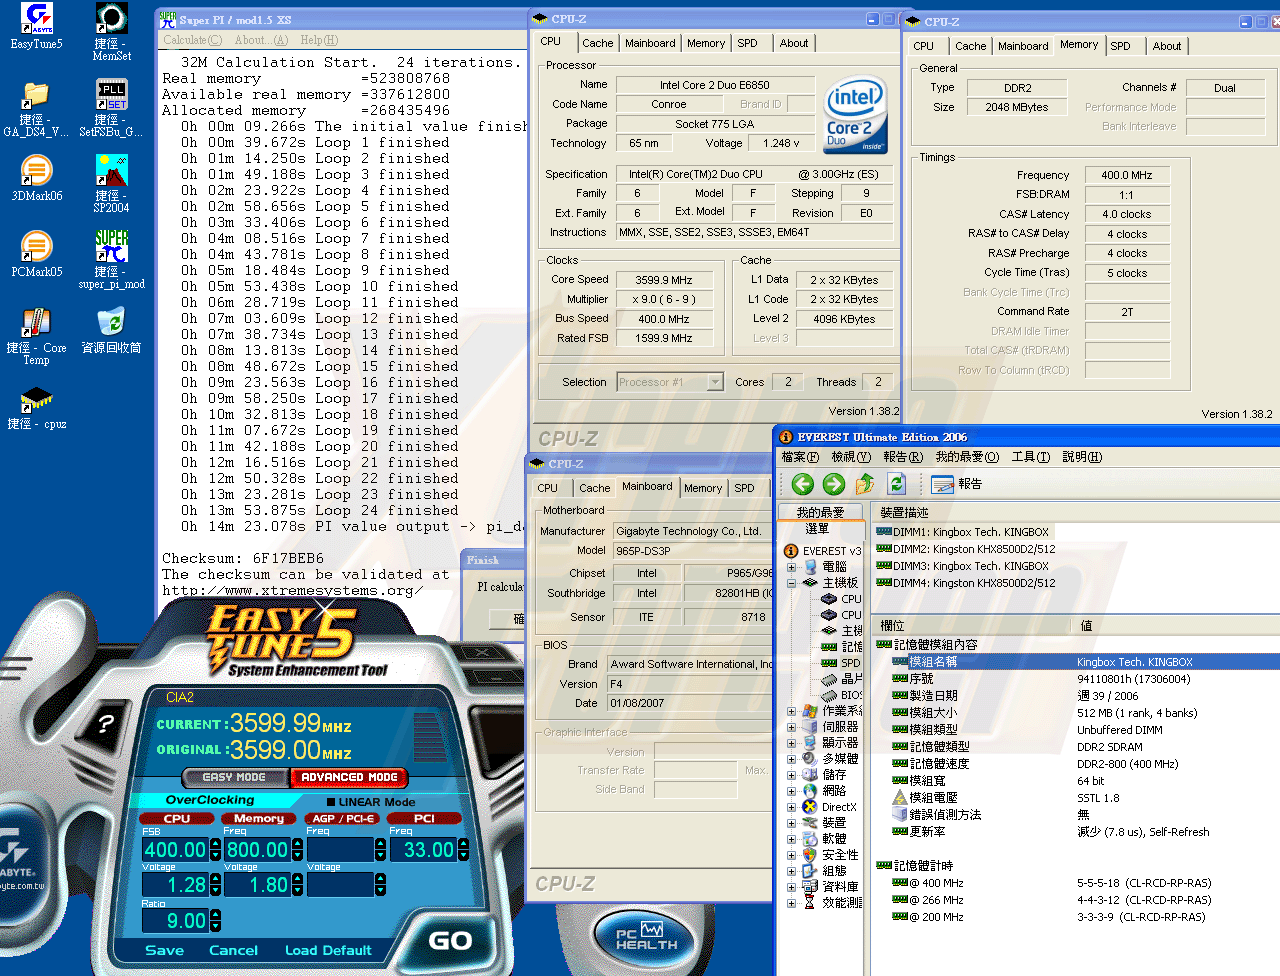
Task: Click the EVEREST report toolbar icon
Action: click(956, 484)
